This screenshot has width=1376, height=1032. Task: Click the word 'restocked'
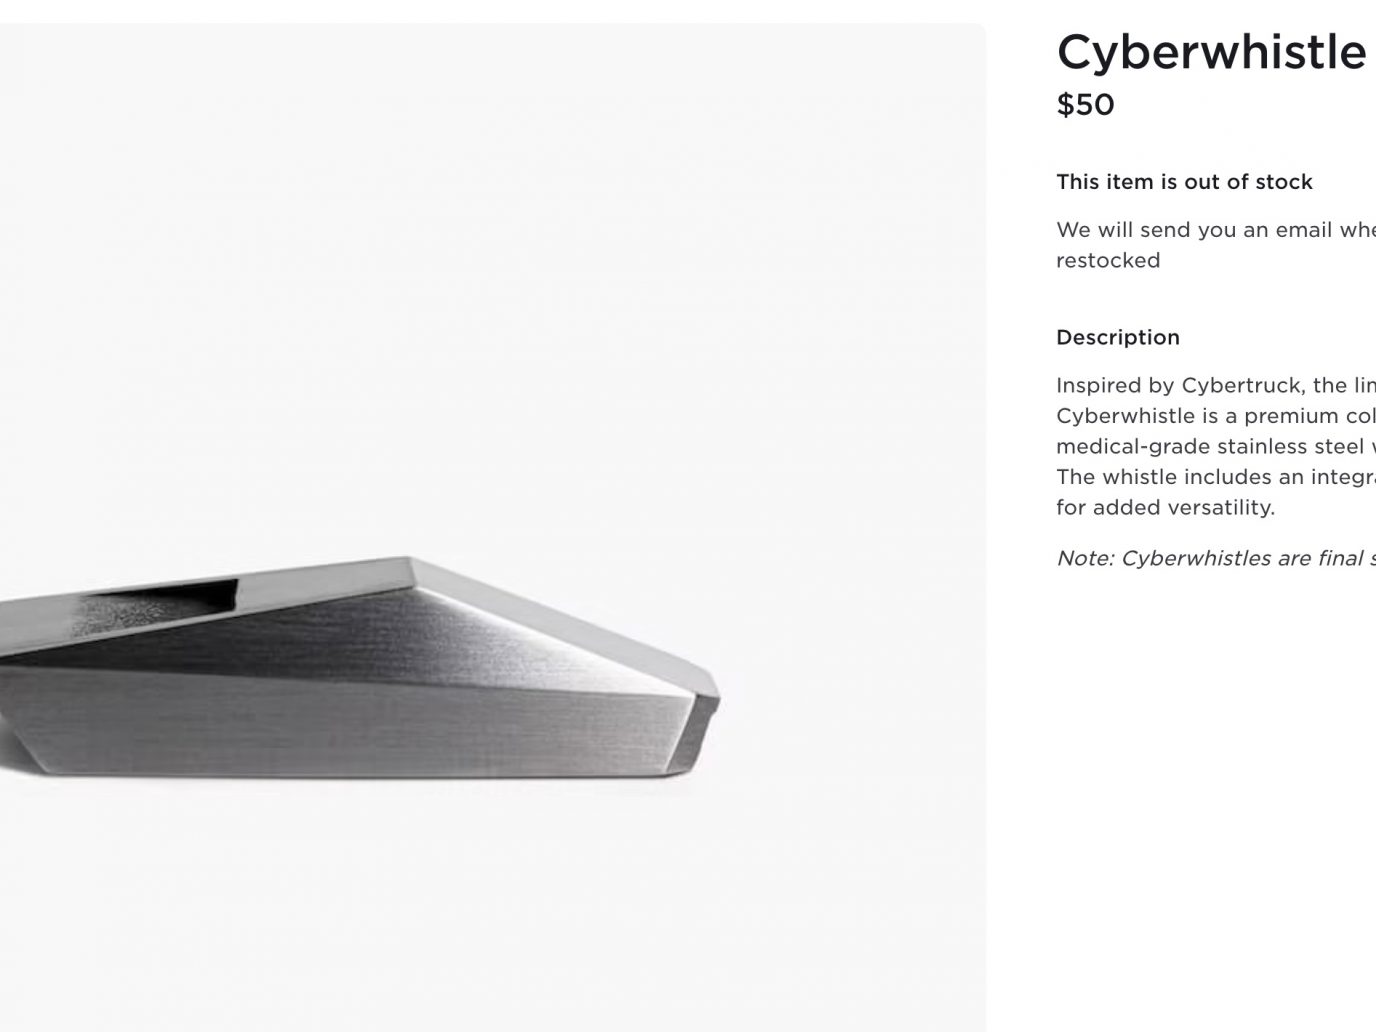(x=1108, y=260)
